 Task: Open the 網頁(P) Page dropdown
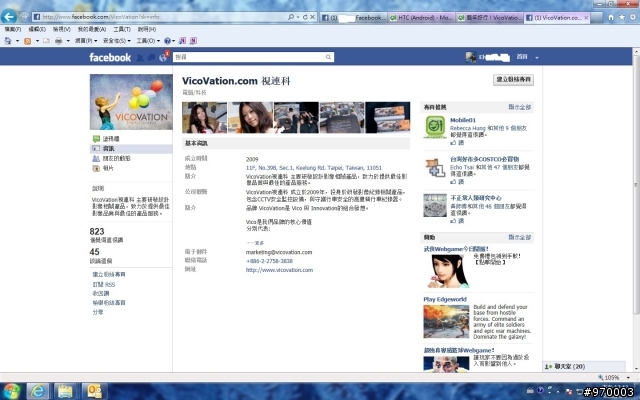pos(86,41)
